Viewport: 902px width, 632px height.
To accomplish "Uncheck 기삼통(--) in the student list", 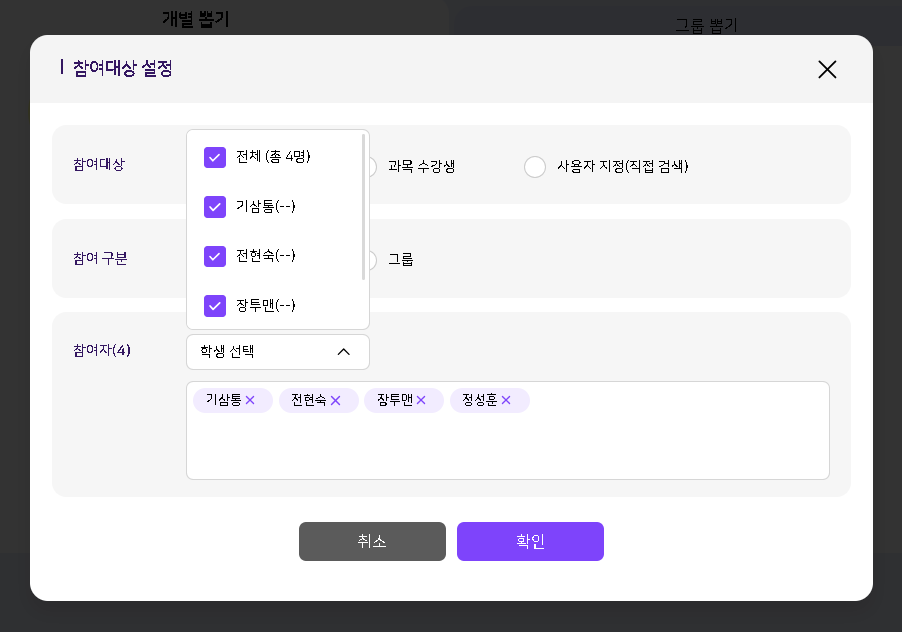I will coord(215,207).
